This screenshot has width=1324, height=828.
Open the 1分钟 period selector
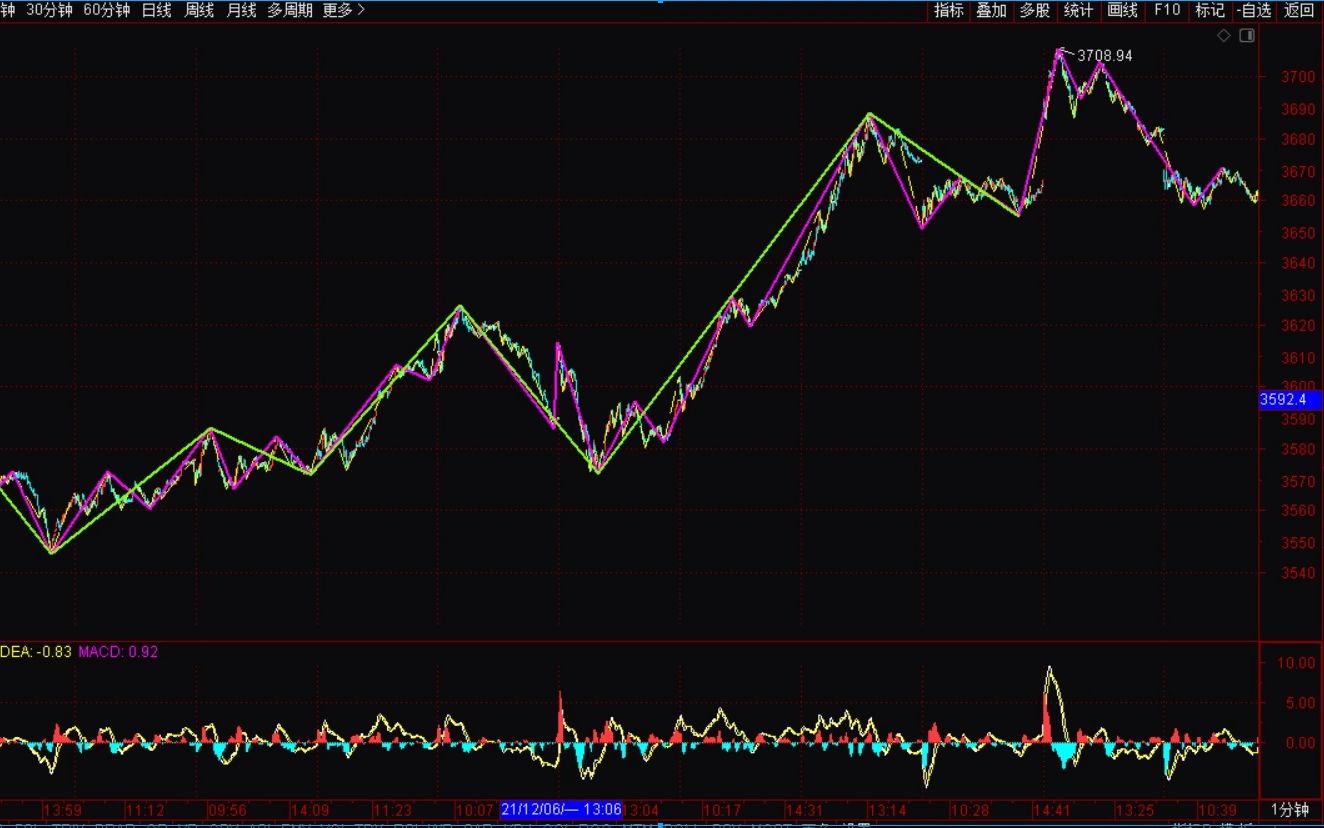click(x=1290, y=809)
